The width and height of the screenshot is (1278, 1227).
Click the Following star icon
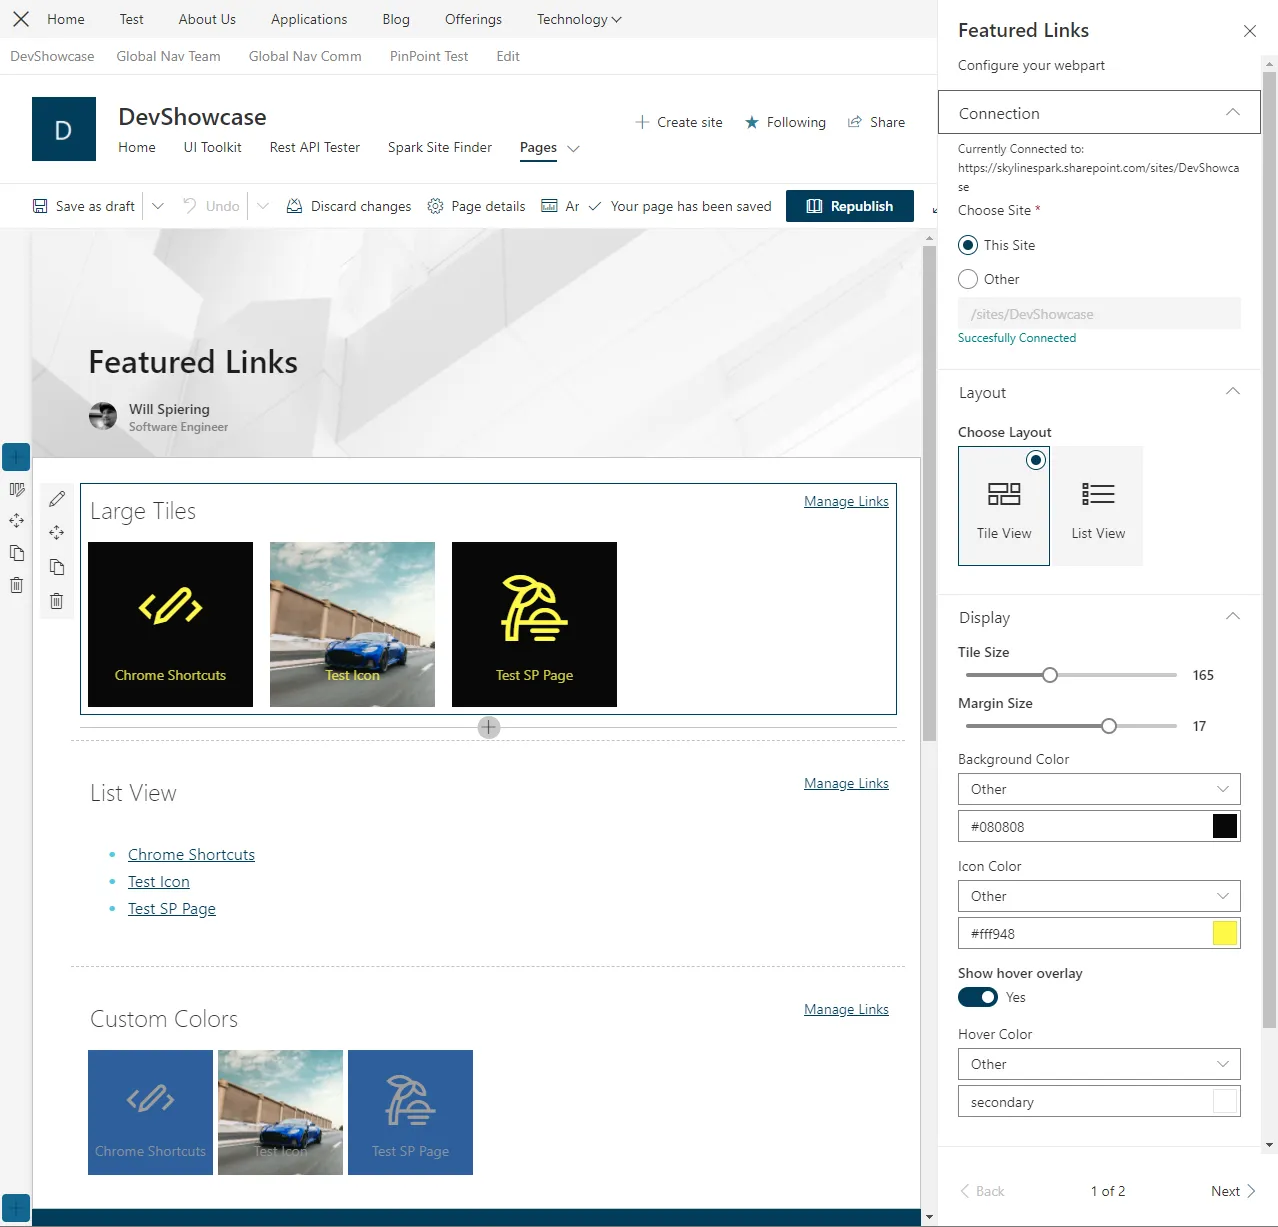point(752,122)
